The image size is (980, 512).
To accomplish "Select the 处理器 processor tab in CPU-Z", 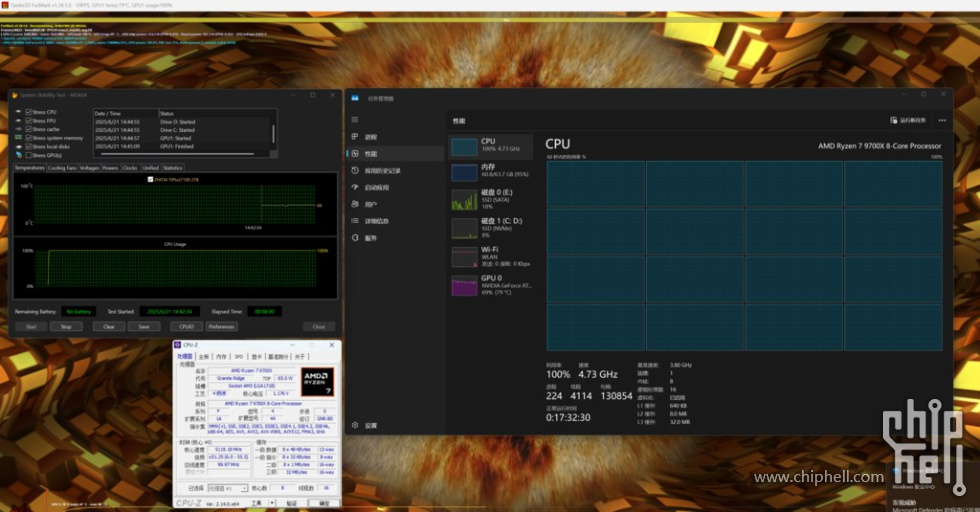I will pyautogui.click(x=185, y=357).
